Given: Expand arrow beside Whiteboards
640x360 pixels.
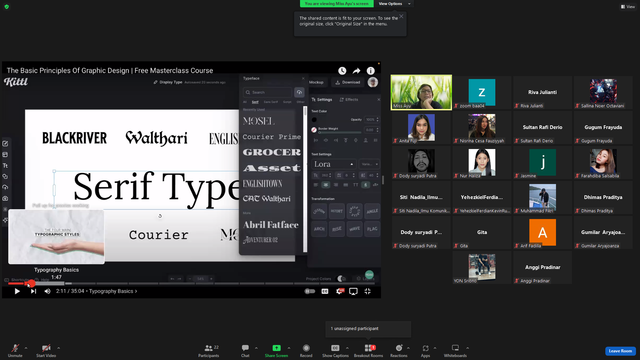Looking at the screenshot, I should tap(467, 348).
